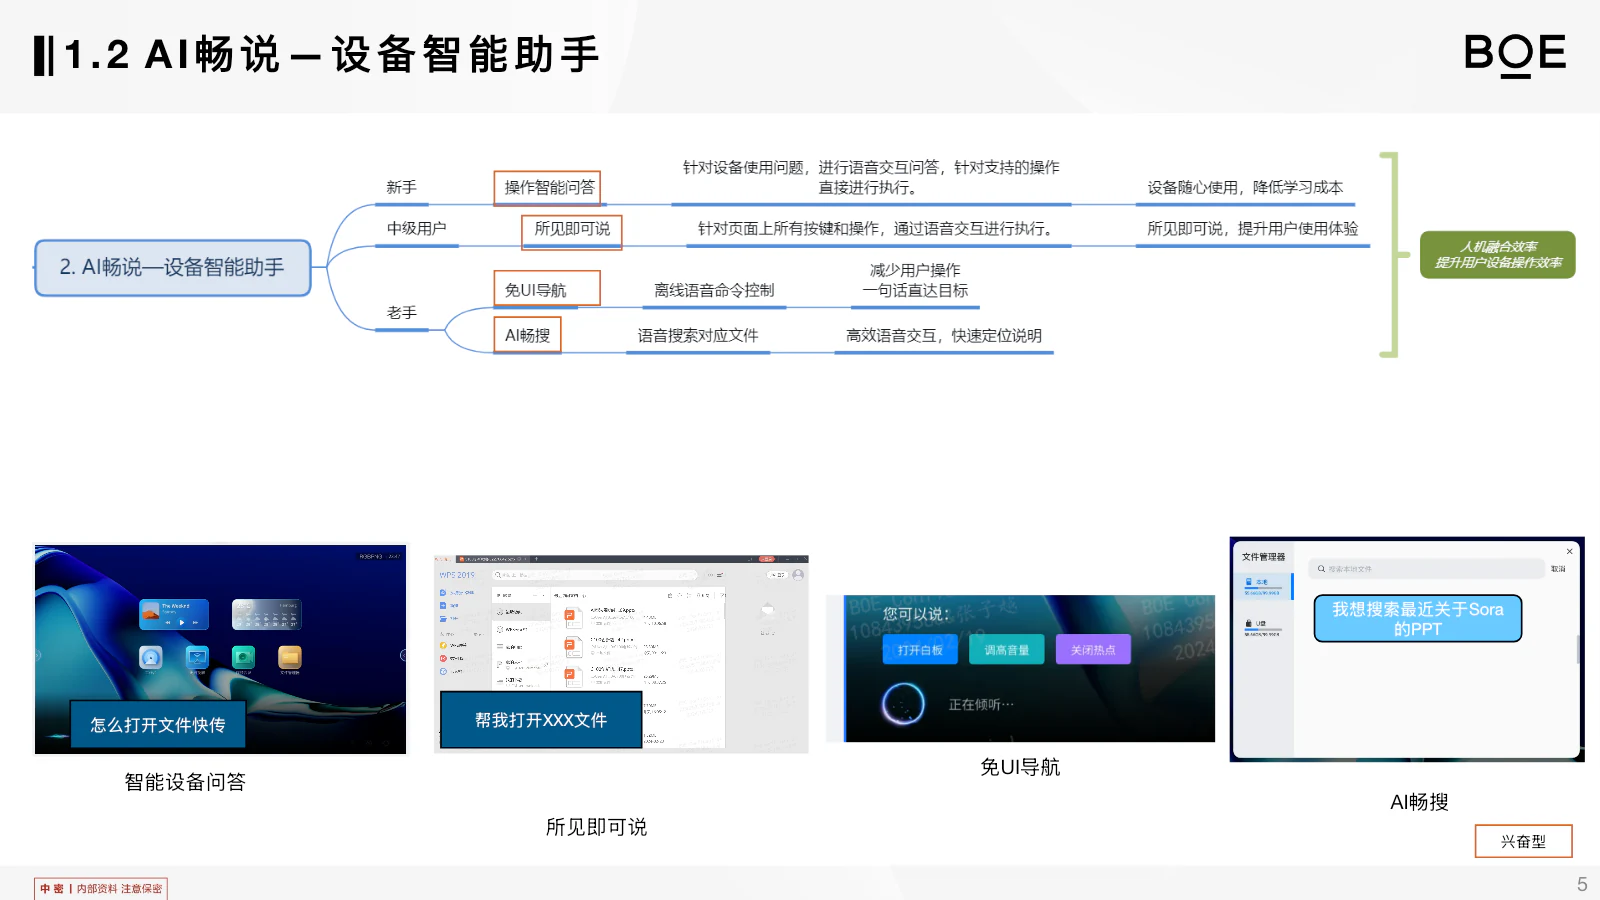Click the 离线语音命令控制 text
This screenshot has width=1600, height=900.
coord(714,291)
